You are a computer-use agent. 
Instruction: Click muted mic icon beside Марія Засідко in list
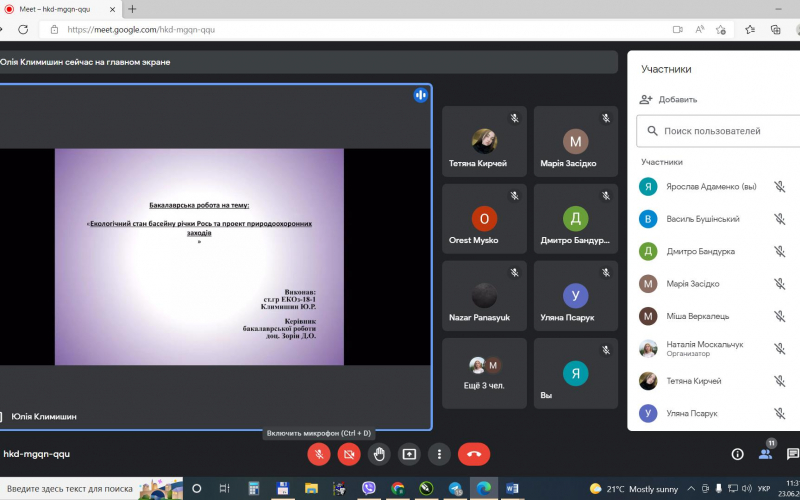pos(780,284)
